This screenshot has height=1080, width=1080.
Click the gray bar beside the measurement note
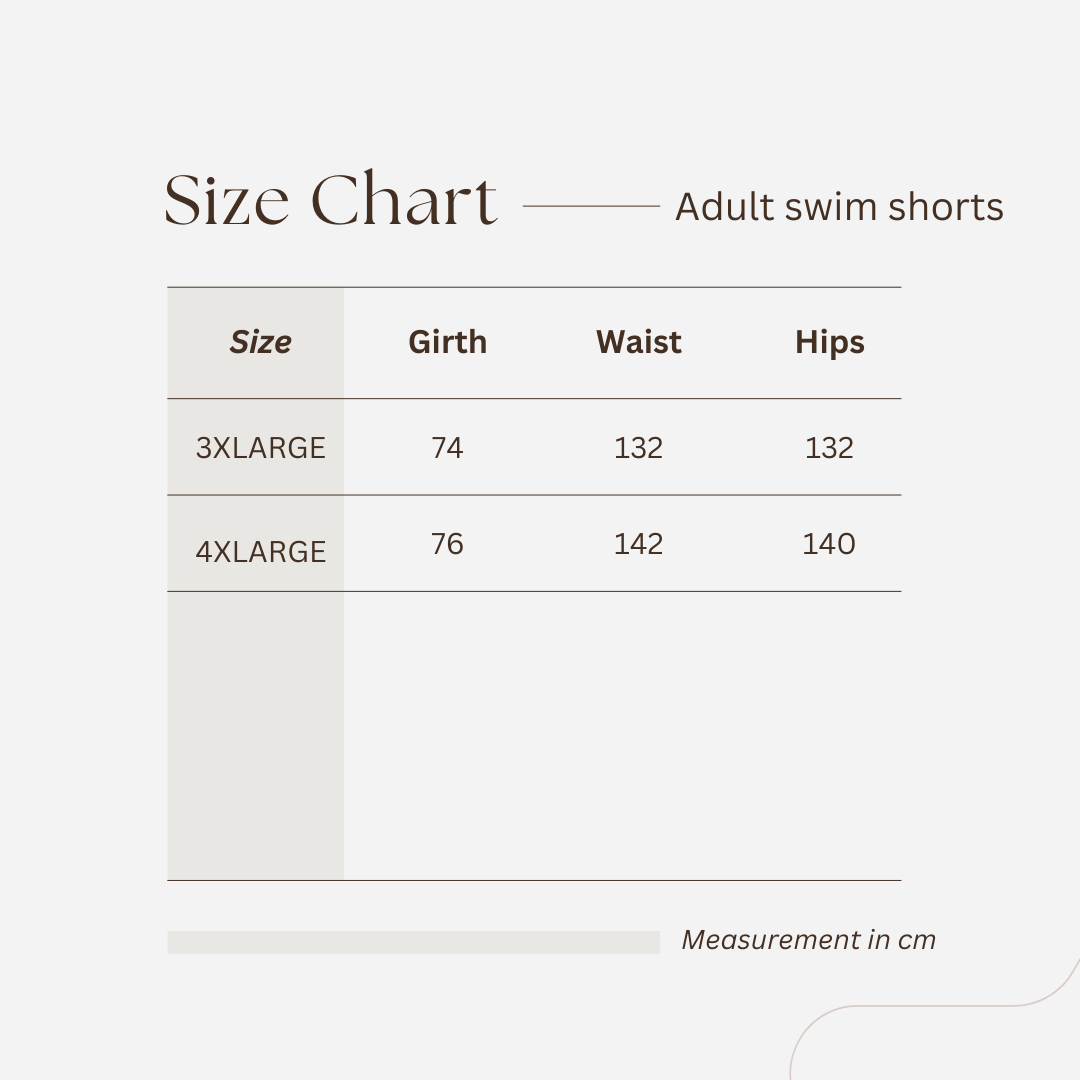click(x=413, y=942)
